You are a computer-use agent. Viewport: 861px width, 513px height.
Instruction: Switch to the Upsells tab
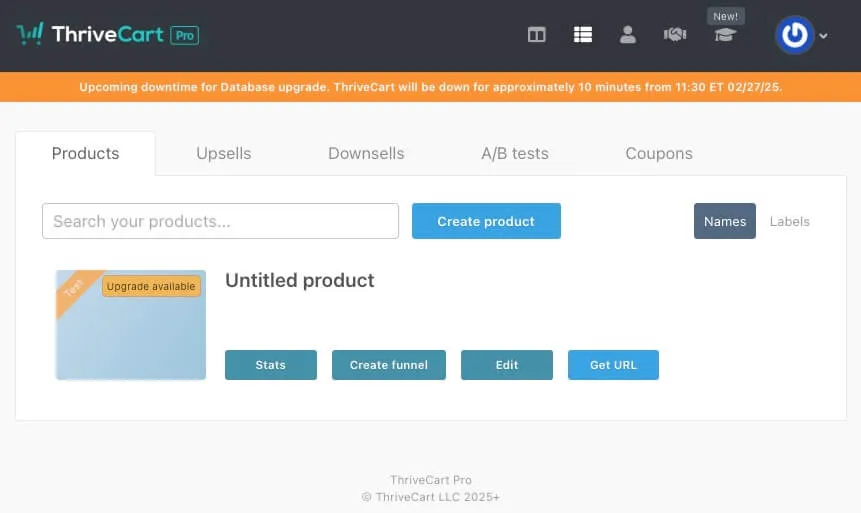click(223, 153)
